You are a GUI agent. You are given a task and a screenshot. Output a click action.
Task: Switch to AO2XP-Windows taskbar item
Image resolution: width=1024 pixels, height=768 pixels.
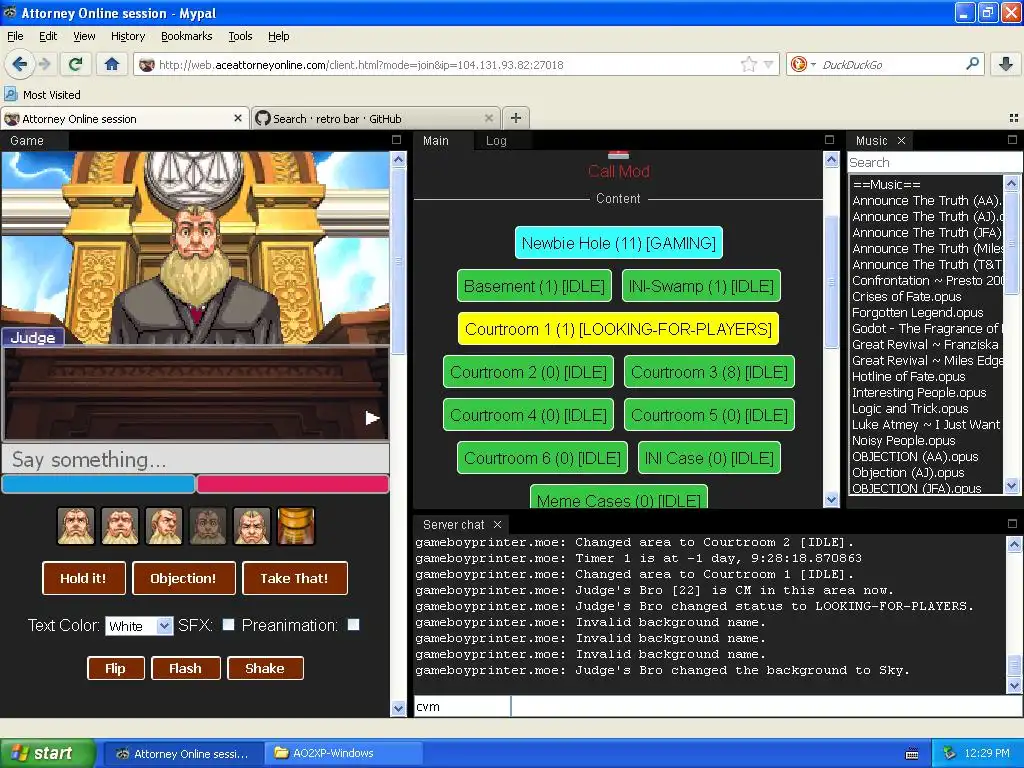[x=344, y=753]
